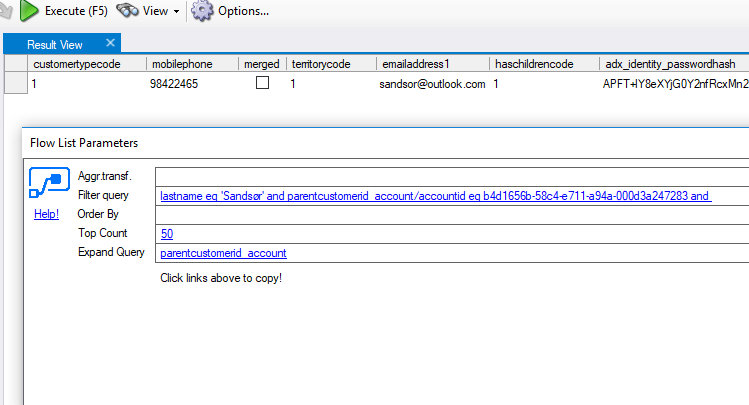
Task: Click the empty Order By field
Action: (x=450, y=215)
